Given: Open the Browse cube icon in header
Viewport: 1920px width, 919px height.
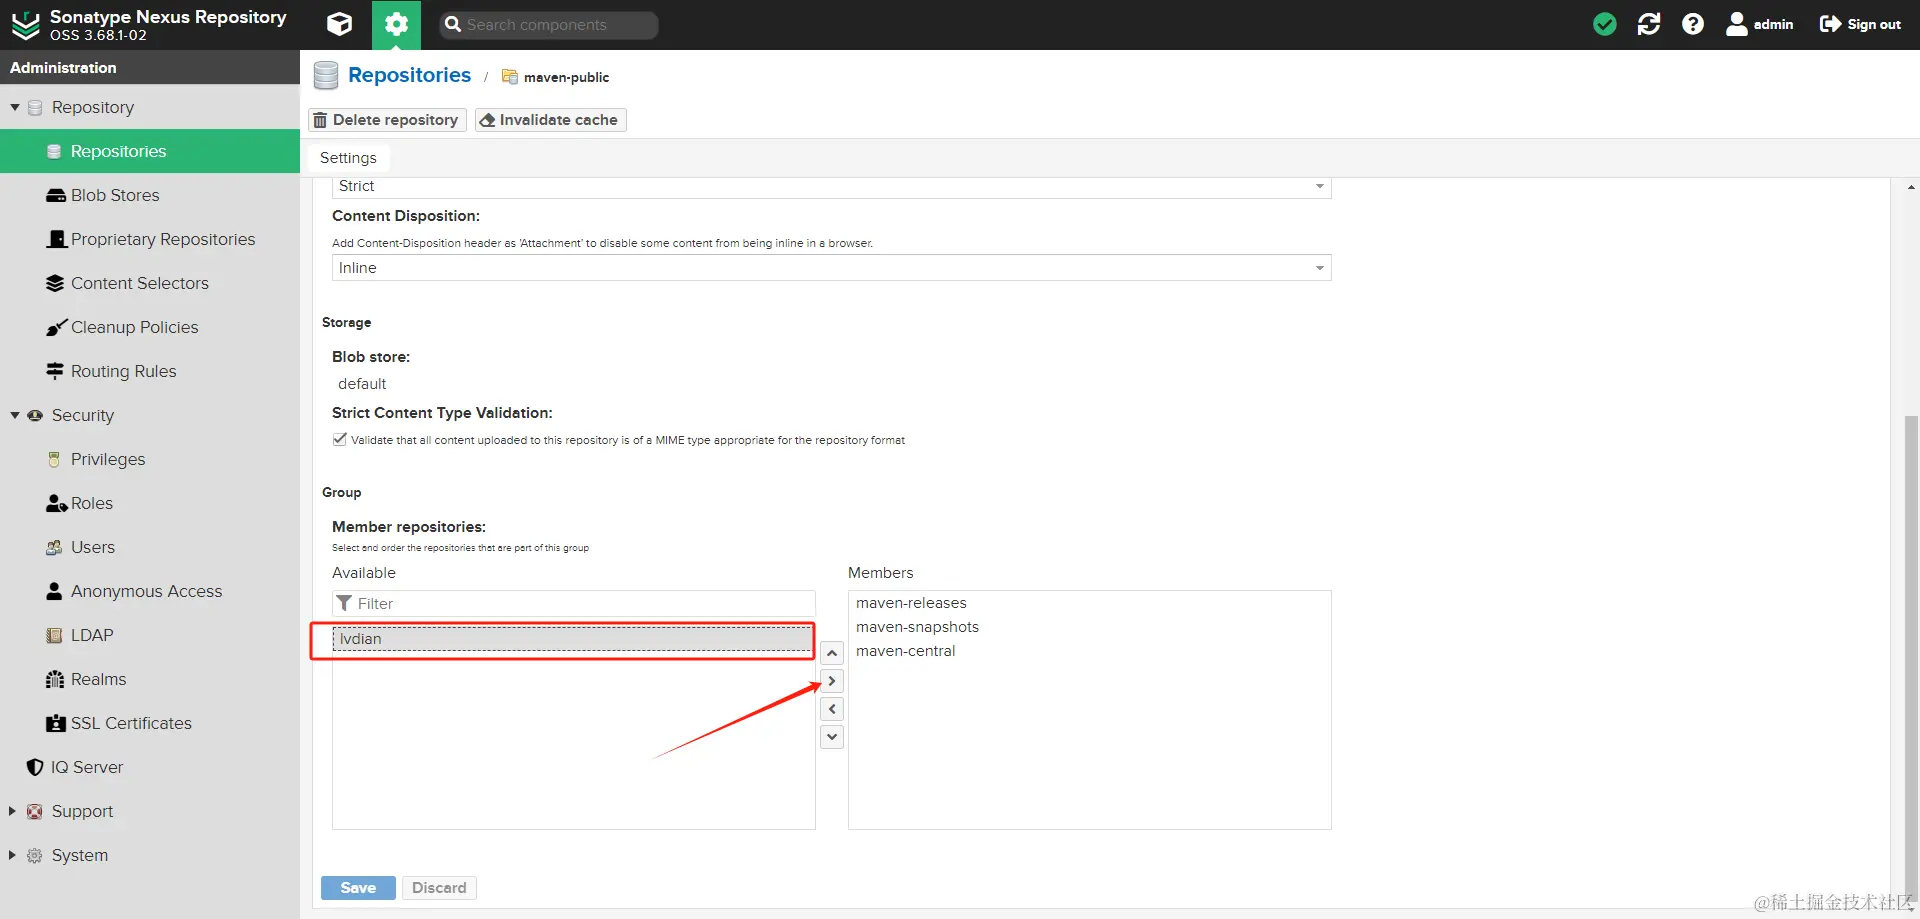Looking at the screenshot, I should (340, 24).
